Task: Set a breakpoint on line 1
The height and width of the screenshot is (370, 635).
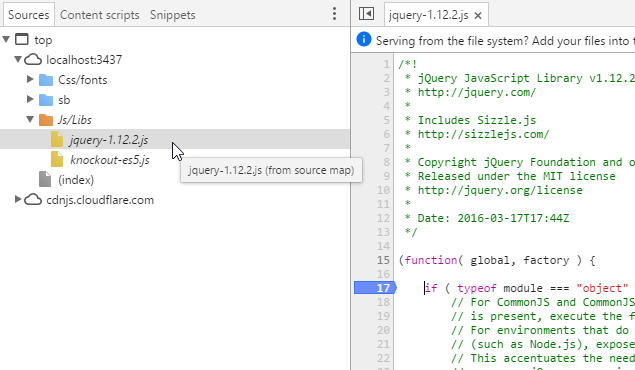Action: coord(386,64)
